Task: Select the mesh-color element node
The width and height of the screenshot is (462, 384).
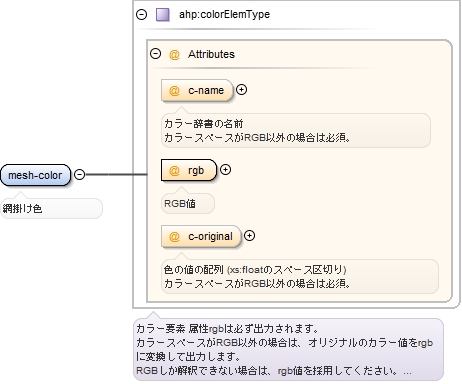Action: click(36, 175)
